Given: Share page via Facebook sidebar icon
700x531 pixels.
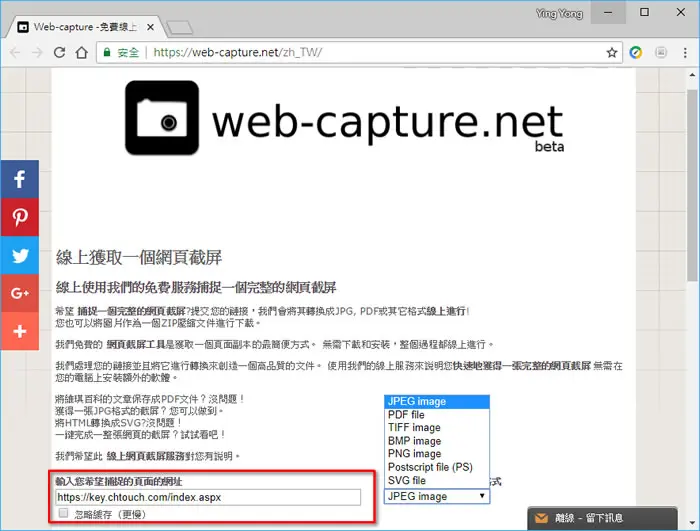Looking at the screenshot, I should (20, 179).
